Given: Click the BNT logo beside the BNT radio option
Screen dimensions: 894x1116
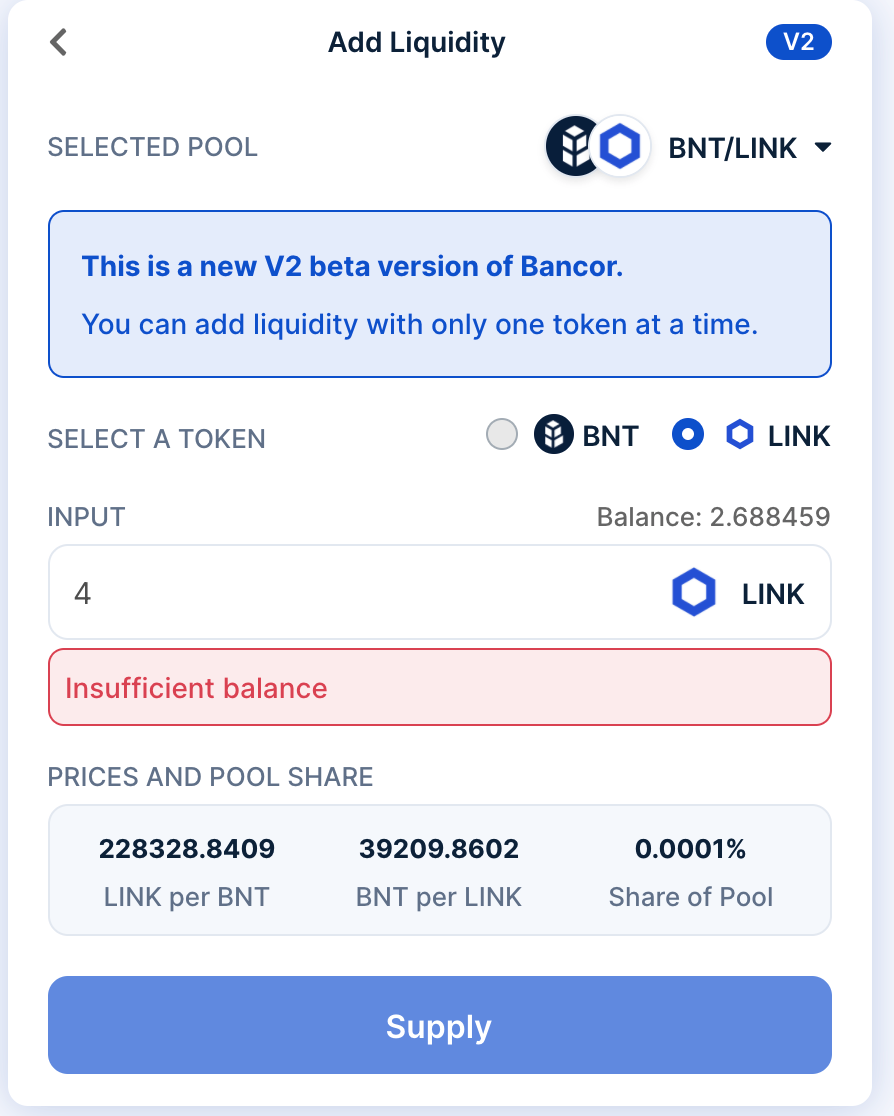Looking at the screenshot, I should (552, 435).
